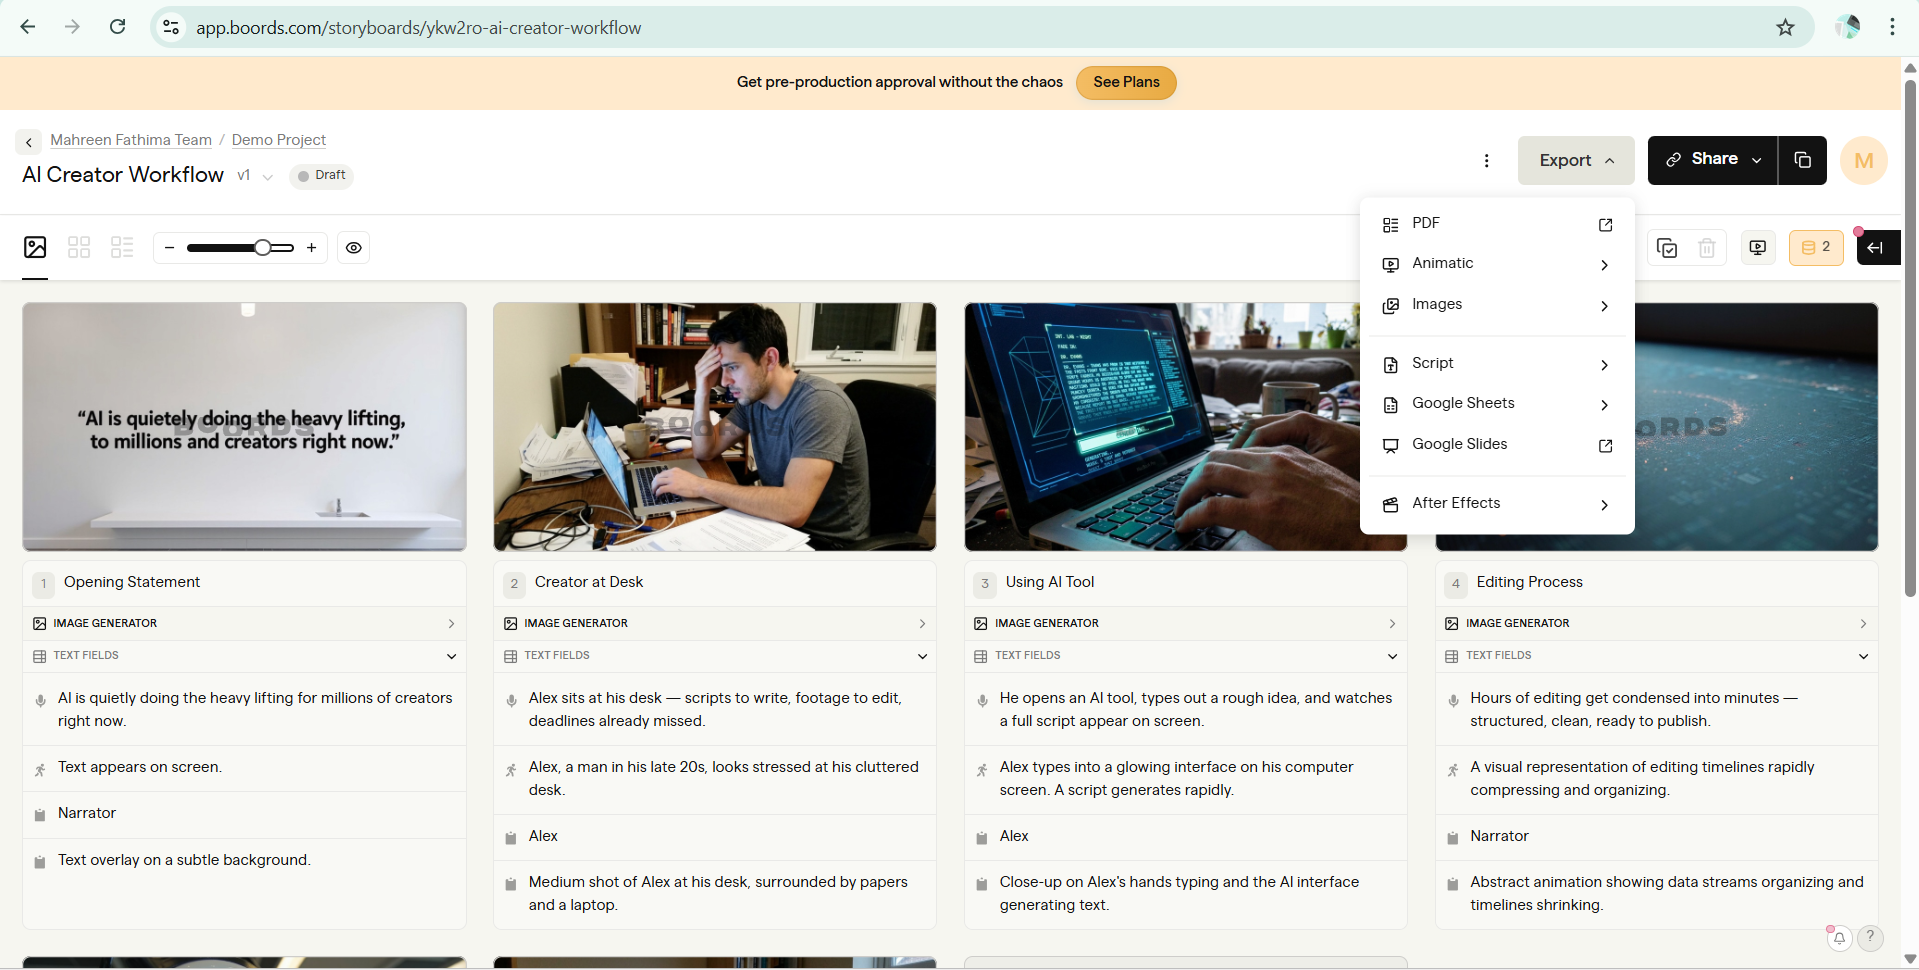Open the Share button dropdown arrow
This screenshot has height=970, width=1919.
tap(1757, 160)
